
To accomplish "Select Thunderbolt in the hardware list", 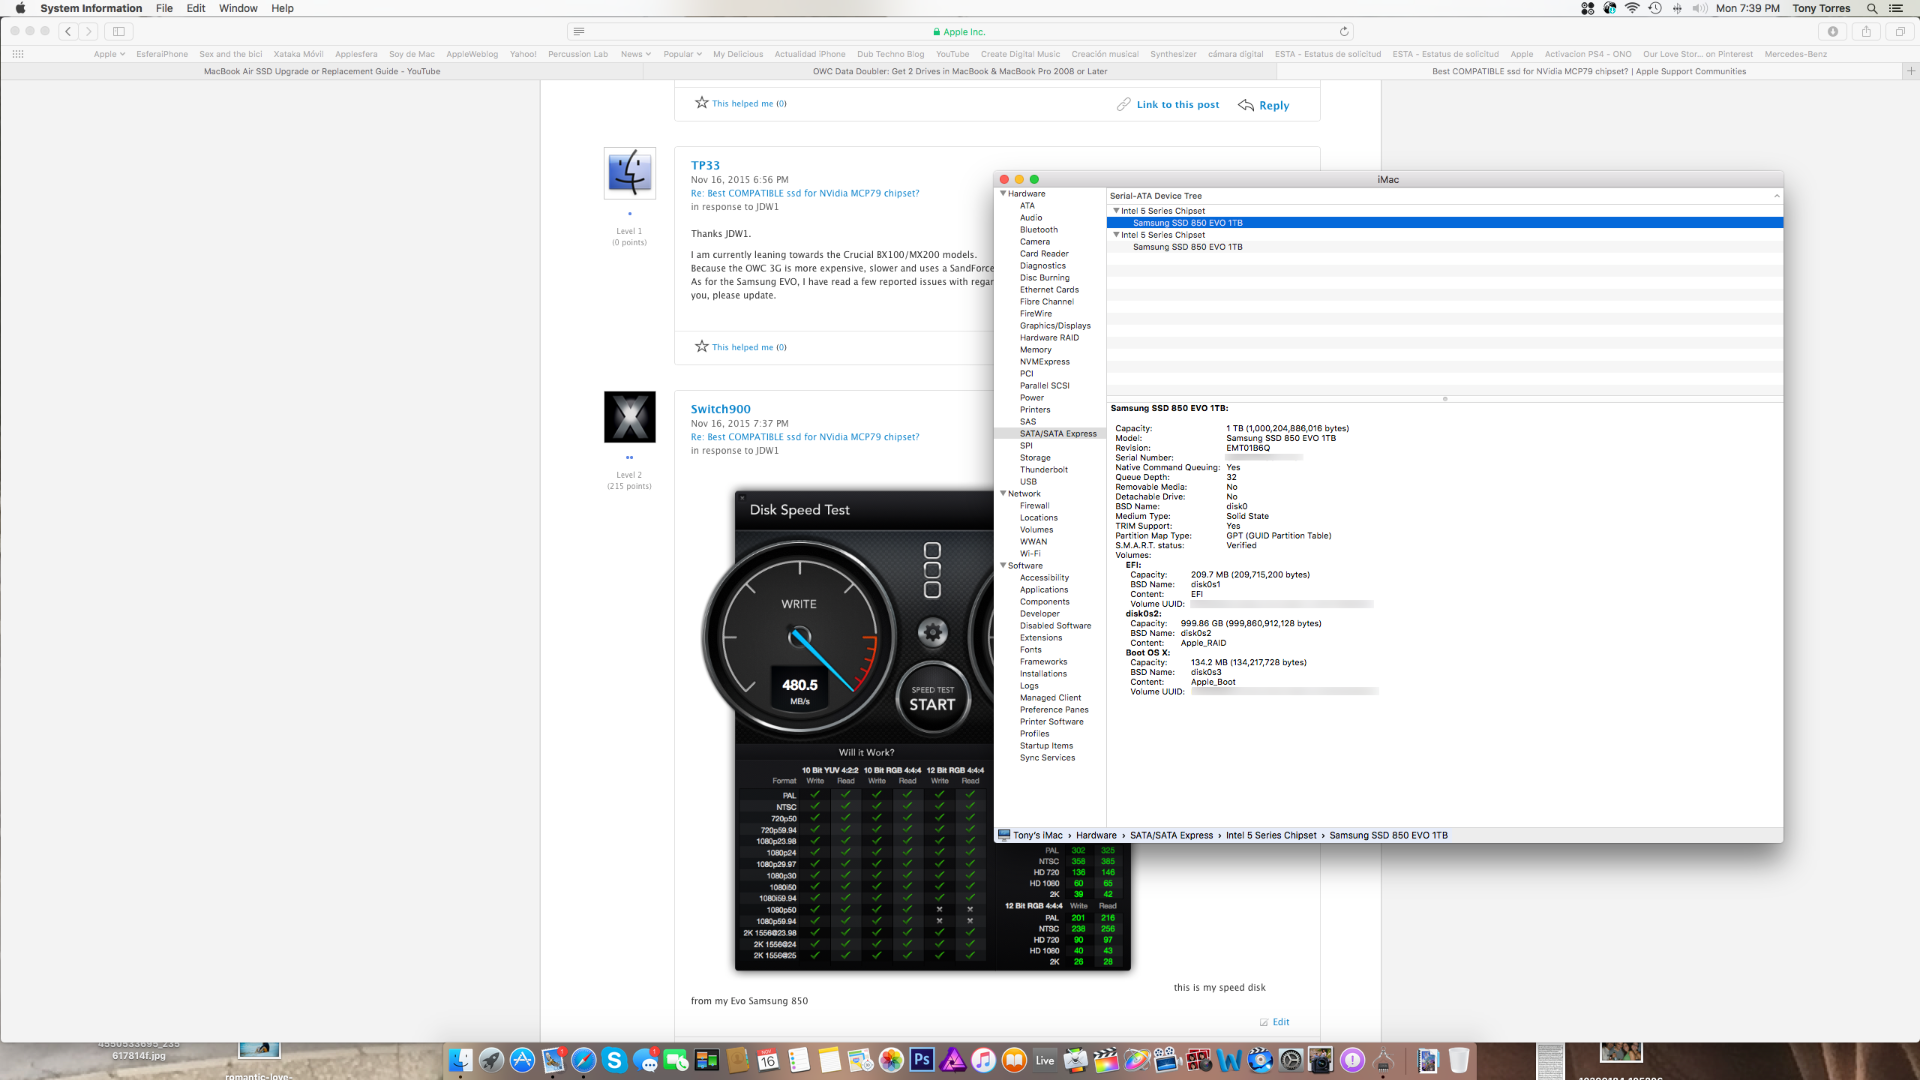I will tap(1043, 470).
